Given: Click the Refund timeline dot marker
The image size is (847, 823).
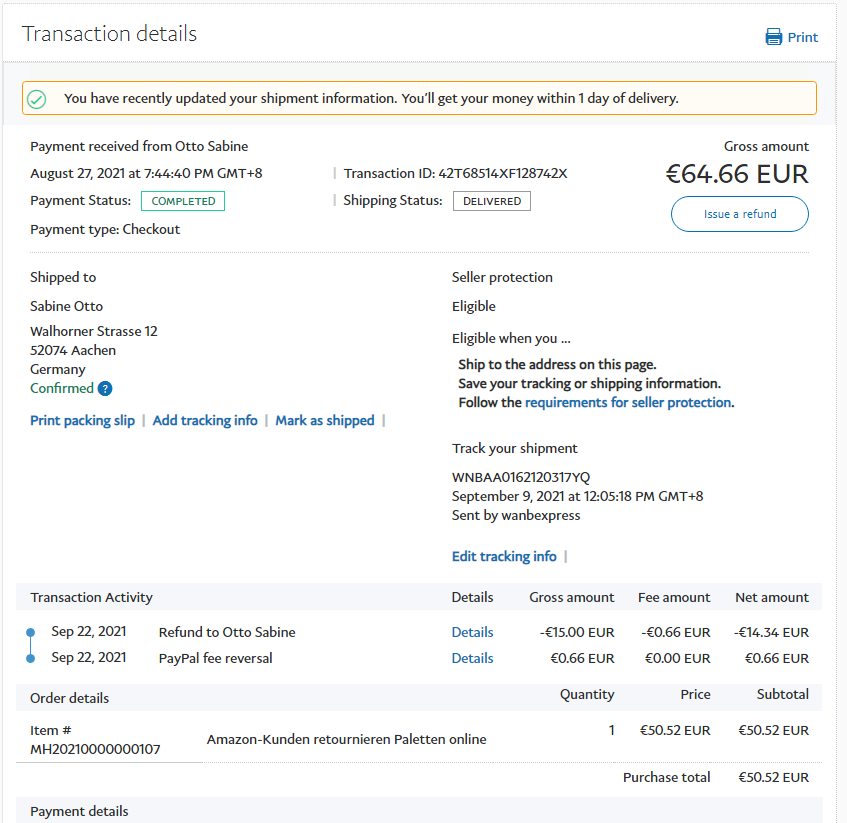Looking at the screenshot, I should [x=30, y=632].
